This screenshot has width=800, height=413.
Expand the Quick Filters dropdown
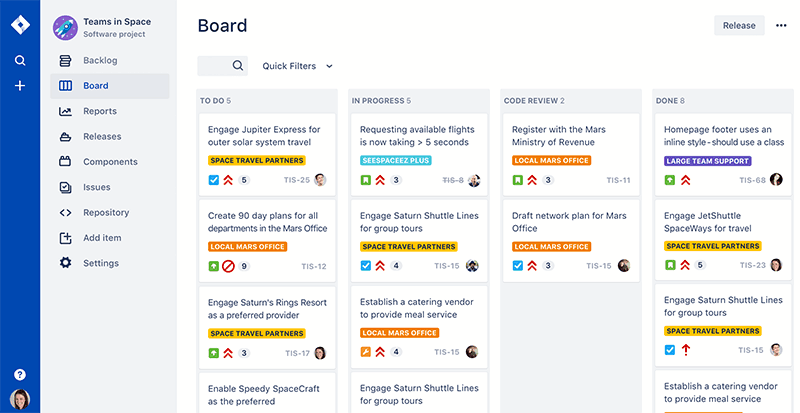coord(297,66)
